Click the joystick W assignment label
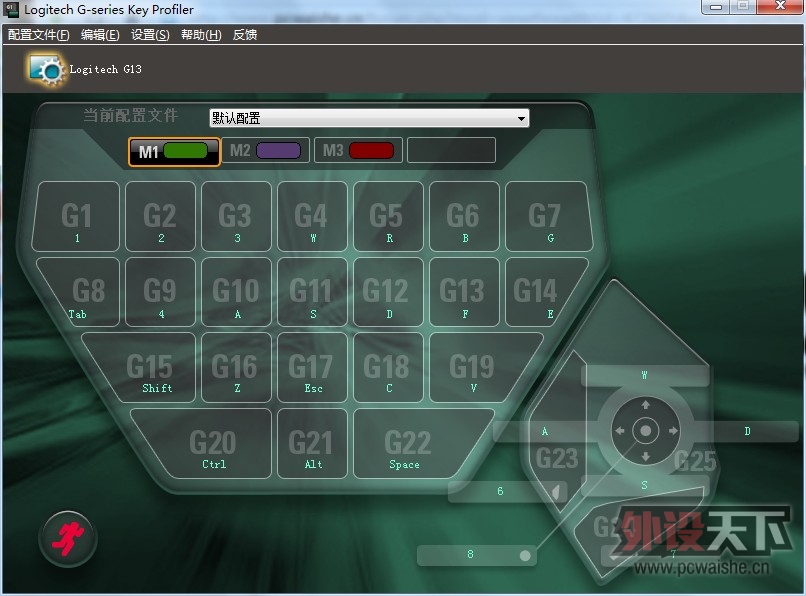806x596 pixels. click(645, 375)
